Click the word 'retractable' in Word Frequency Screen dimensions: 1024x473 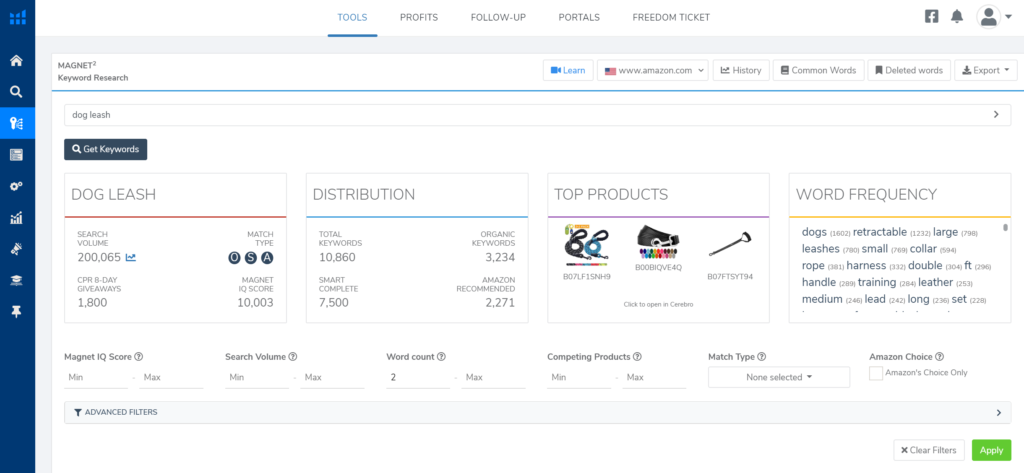(880, 232)
